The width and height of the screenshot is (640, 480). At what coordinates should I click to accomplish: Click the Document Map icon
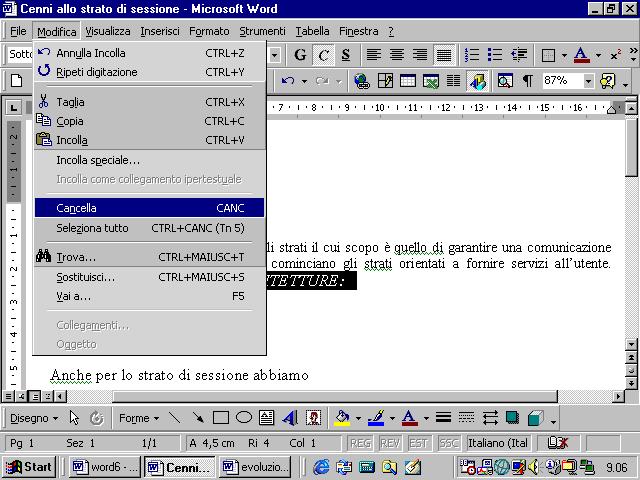[x=505, y=81]
